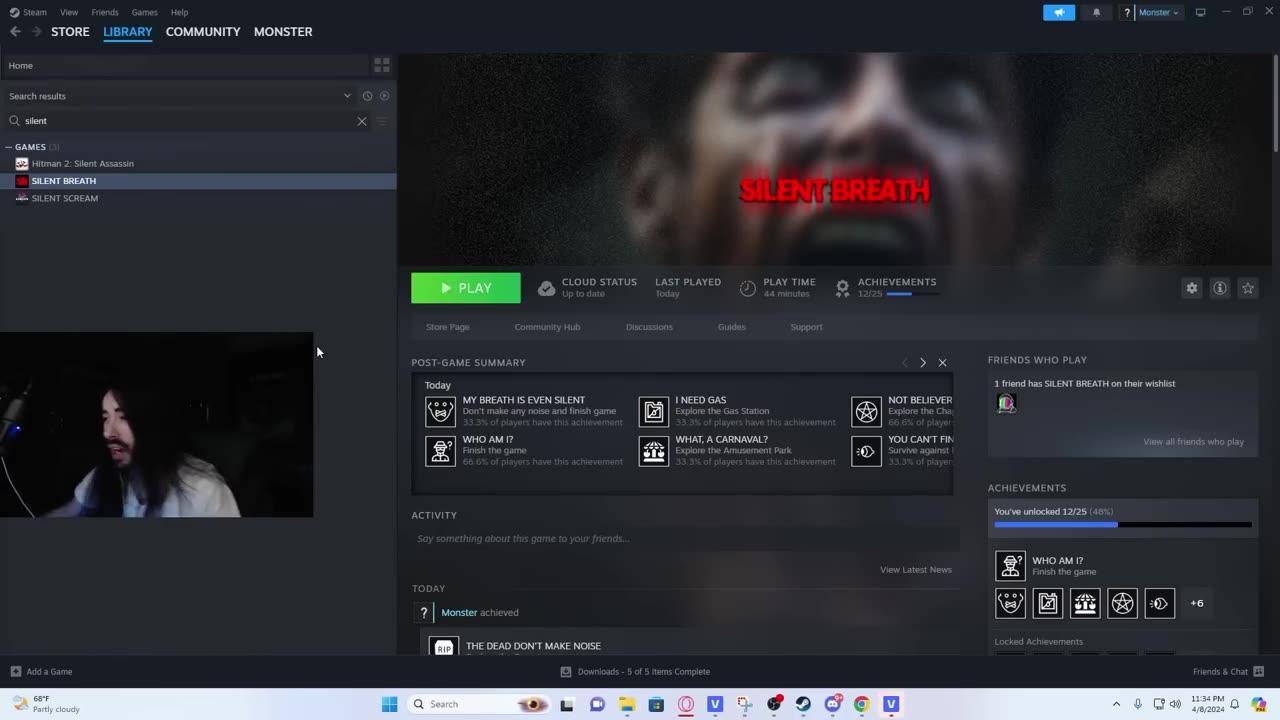This screenshot has height=720, width=1280.
Task: Open the search filter options icon
Action: (381, 121)
